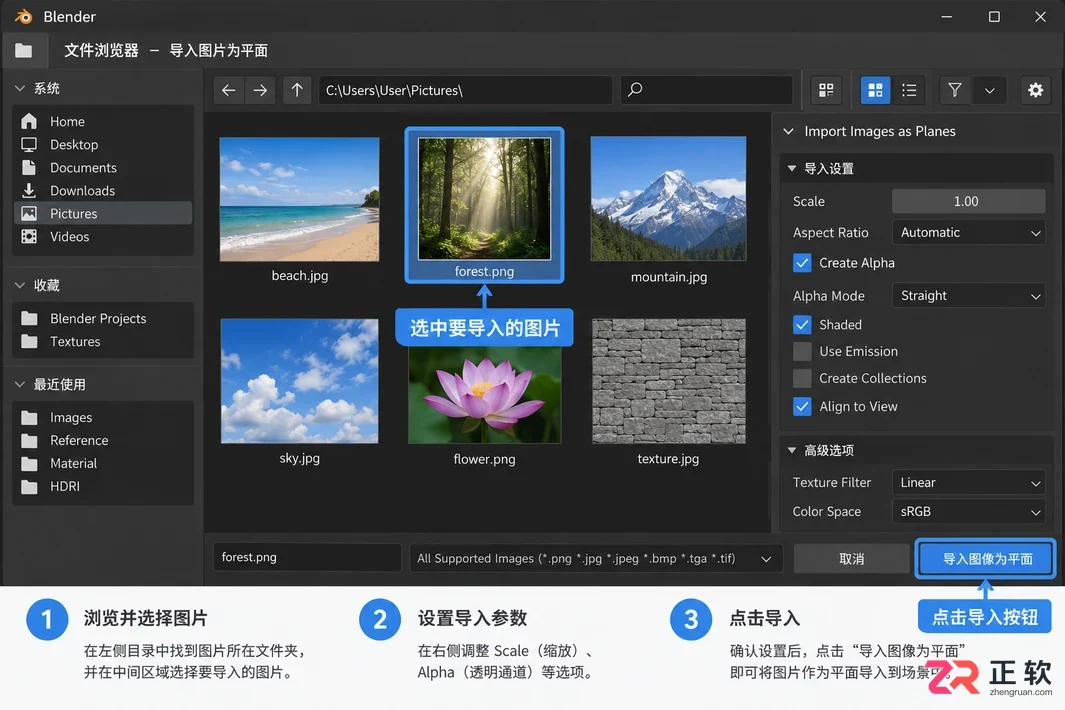Go to parent directory with up arrow
This screenshot has width=1065, height=710.
click(297, 90)
